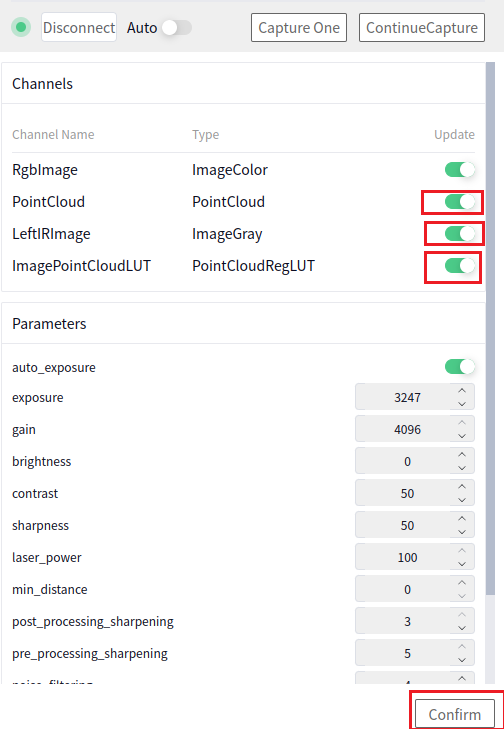The image size is (504, 729).
Task: Click the green connection status indicator
Action: coord(21,27)
